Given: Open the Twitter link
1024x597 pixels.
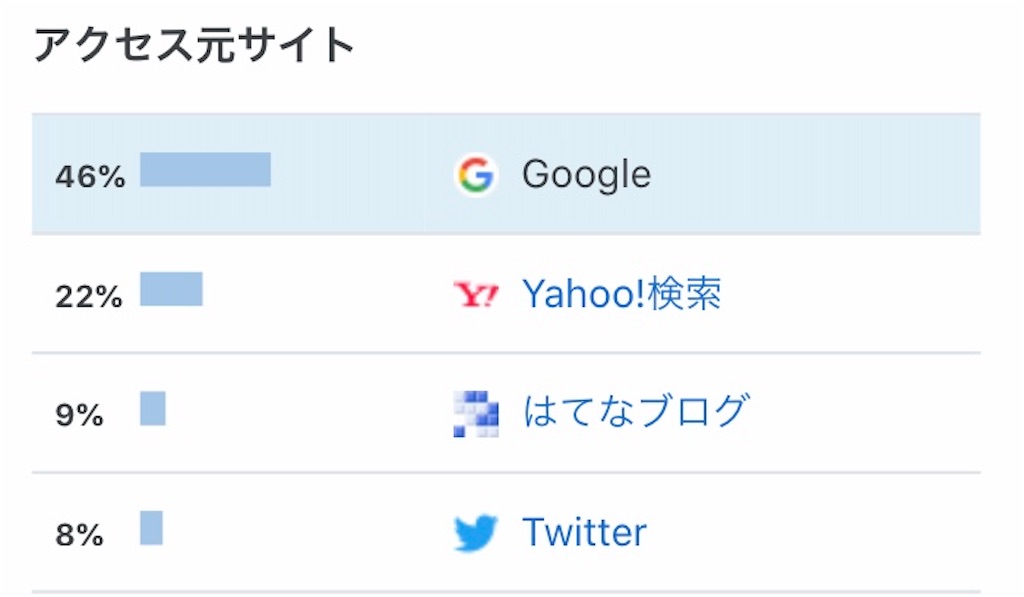Looking at the screenshot, I should pos(584,532).
